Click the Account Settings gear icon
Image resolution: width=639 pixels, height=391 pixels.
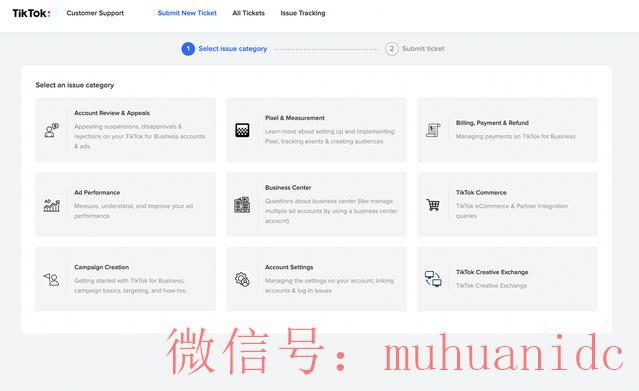tap(242, 279)
